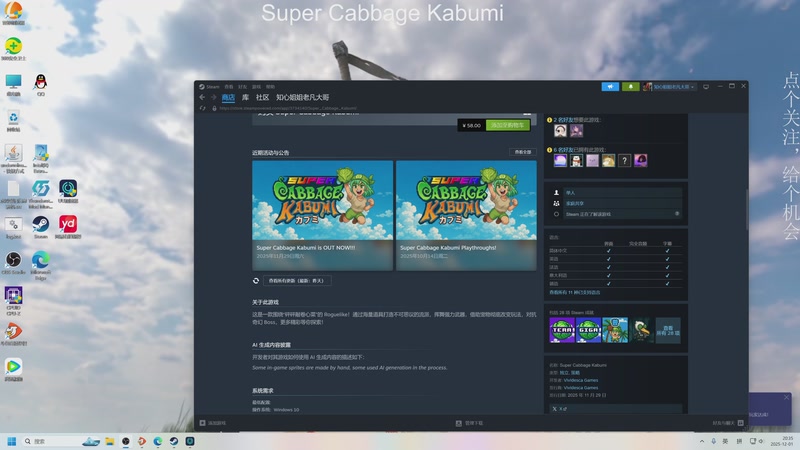Click help icon on Steam learning row

677,214
